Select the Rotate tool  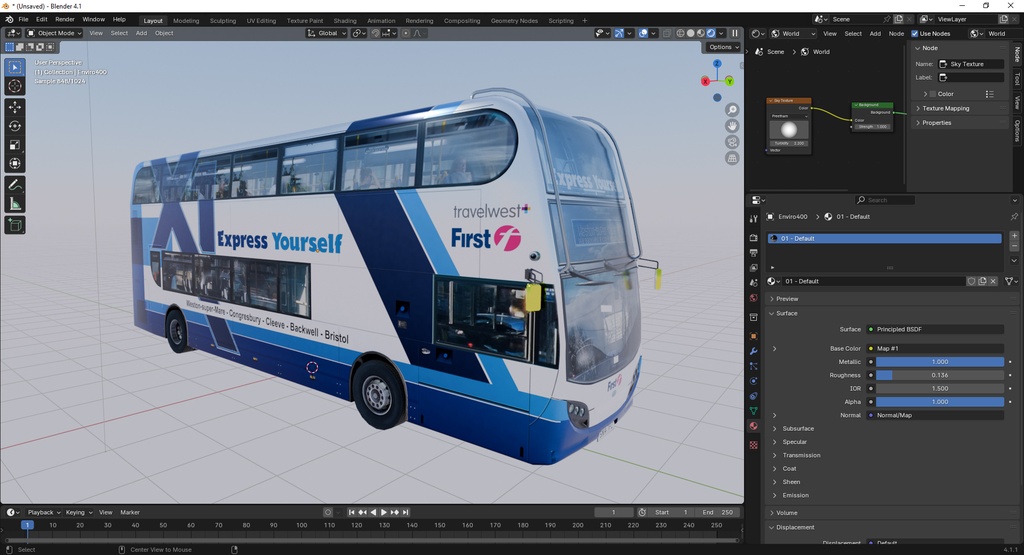click(15, 126)
